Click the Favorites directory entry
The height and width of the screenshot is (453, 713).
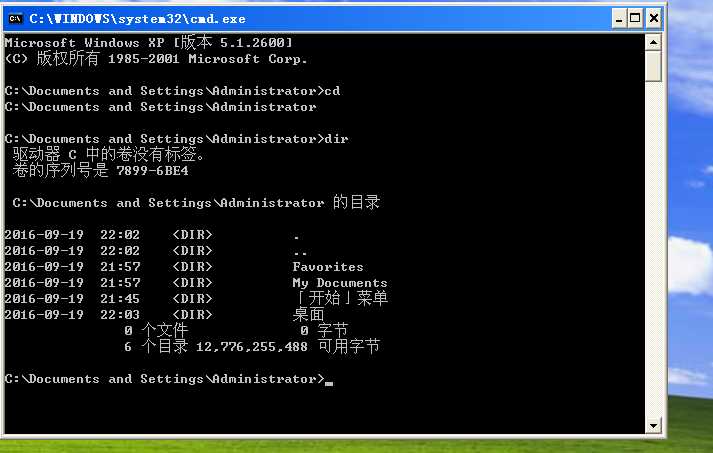pos(328,267)
